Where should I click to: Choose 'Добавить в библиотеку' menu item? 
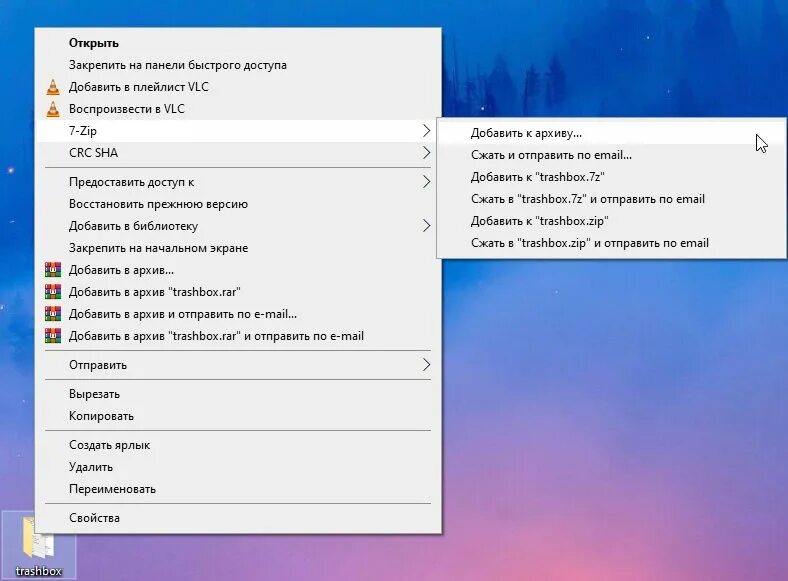click(238, 226)
